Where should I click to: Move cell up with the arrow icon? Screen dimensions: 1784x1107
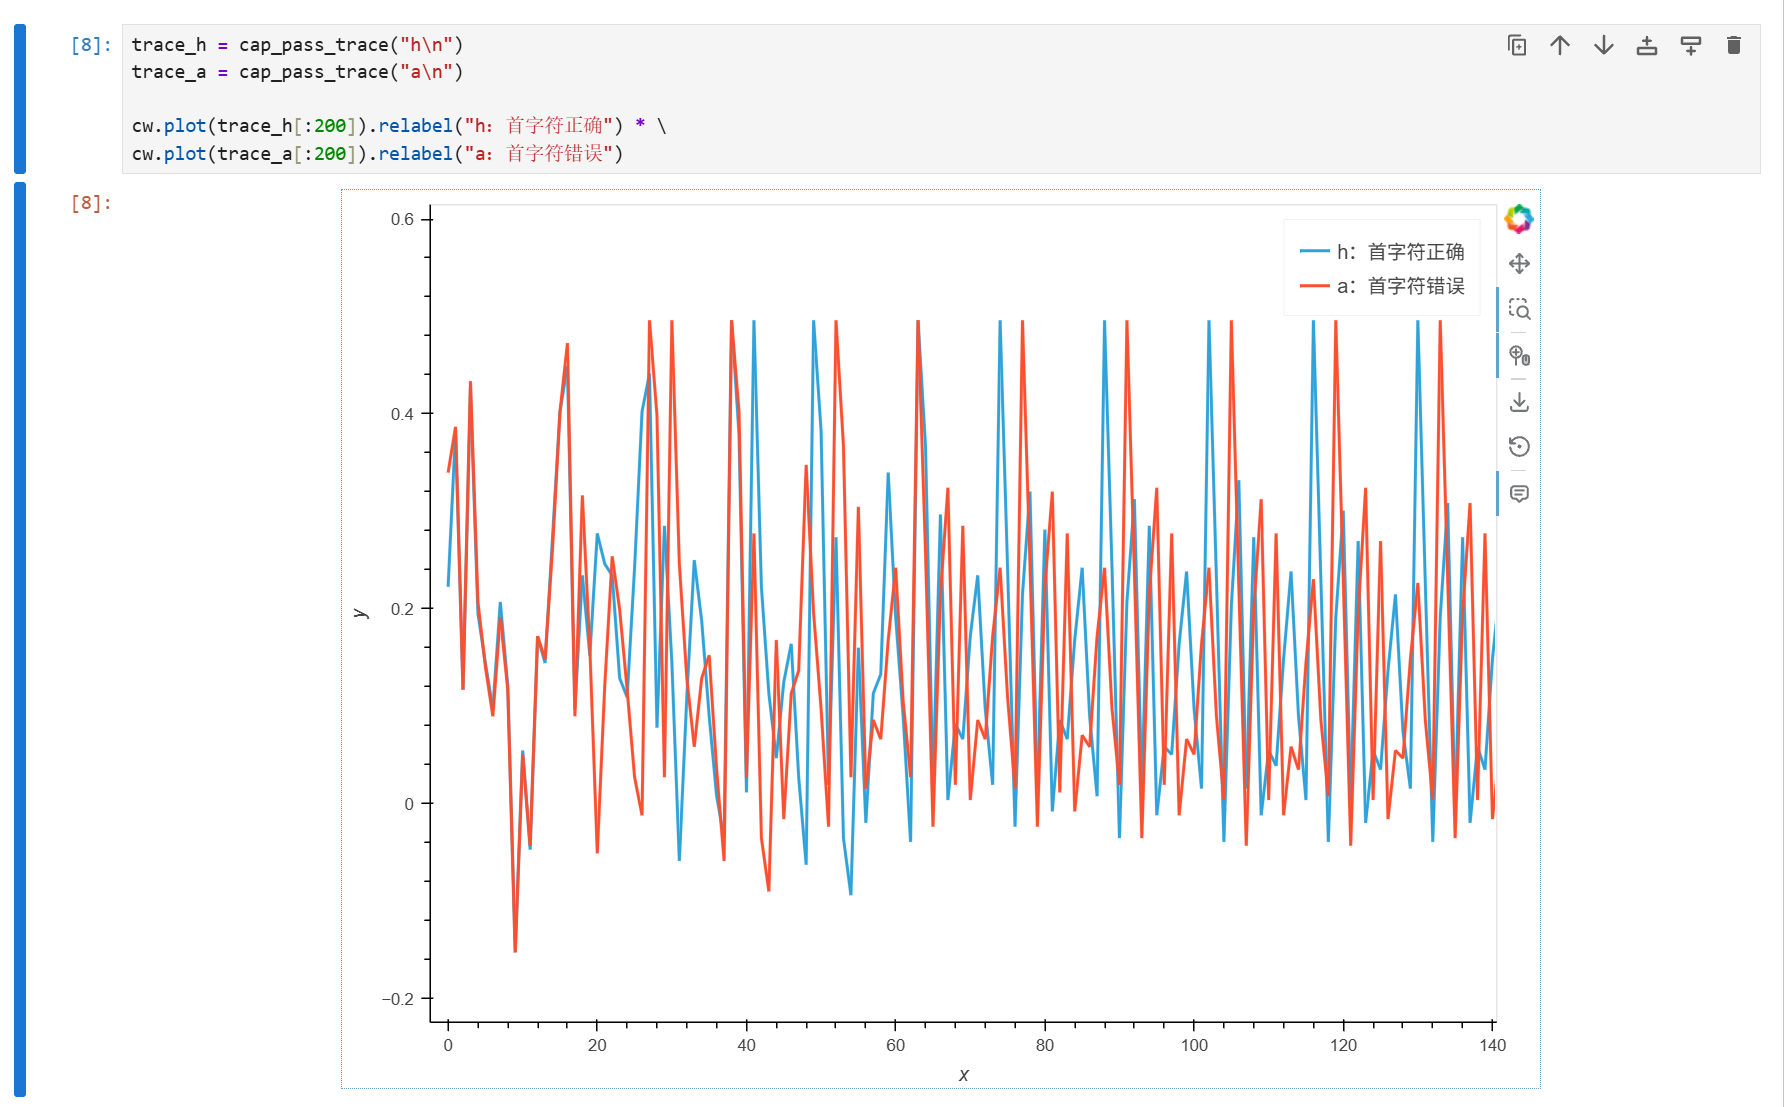pyautogui.click(x=1560, y=45)
